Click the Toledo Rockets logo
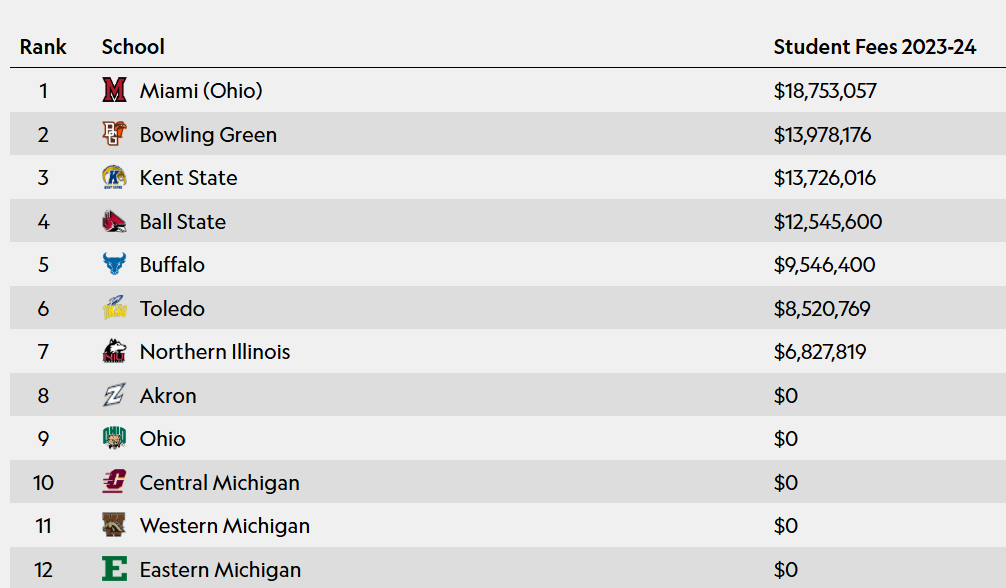1006x588 pixels. [x=114, y=308]
